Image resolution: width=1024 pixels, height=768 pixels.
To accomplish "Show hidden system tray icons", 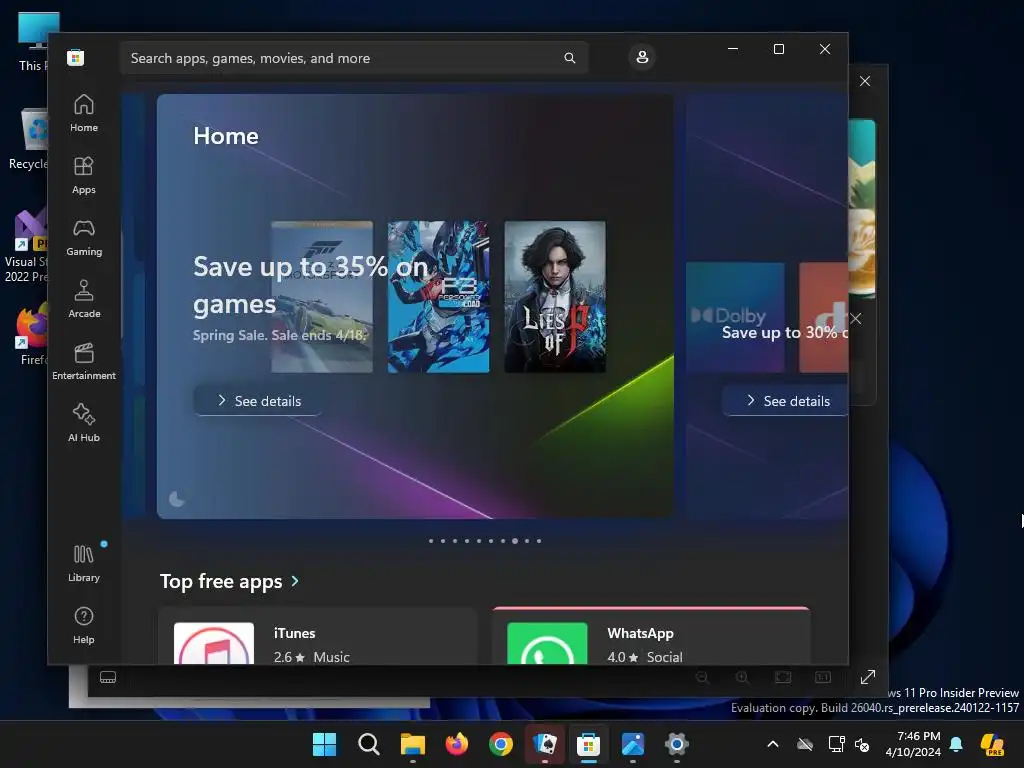I will tap(773, 744).
